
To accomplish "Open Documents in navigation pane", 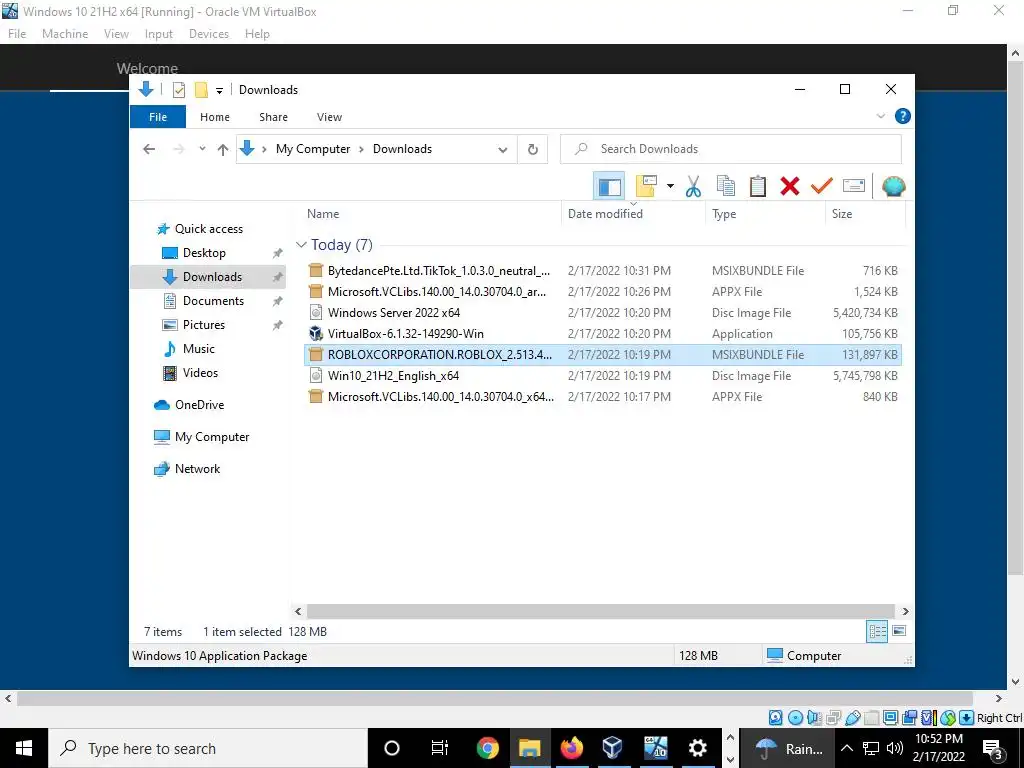I will click(213, 300).
